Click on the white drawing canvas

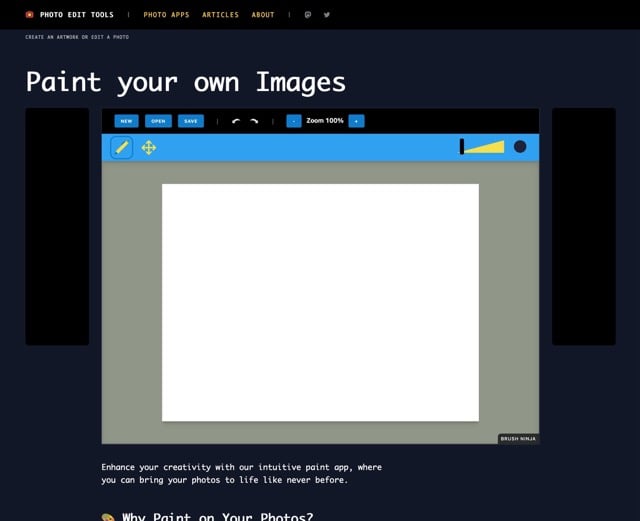[320, 303]
